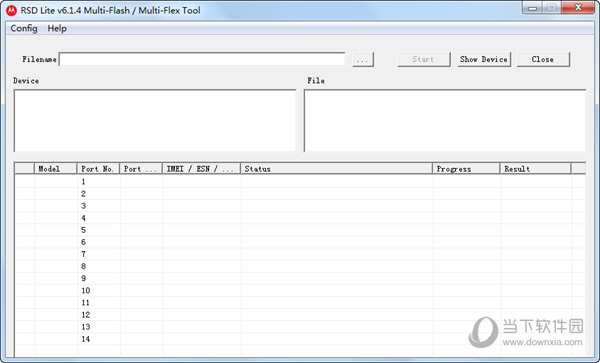Screen dimensions: 600x363
Task: Click the Port No. column header
Action: (x=98, y=169)
